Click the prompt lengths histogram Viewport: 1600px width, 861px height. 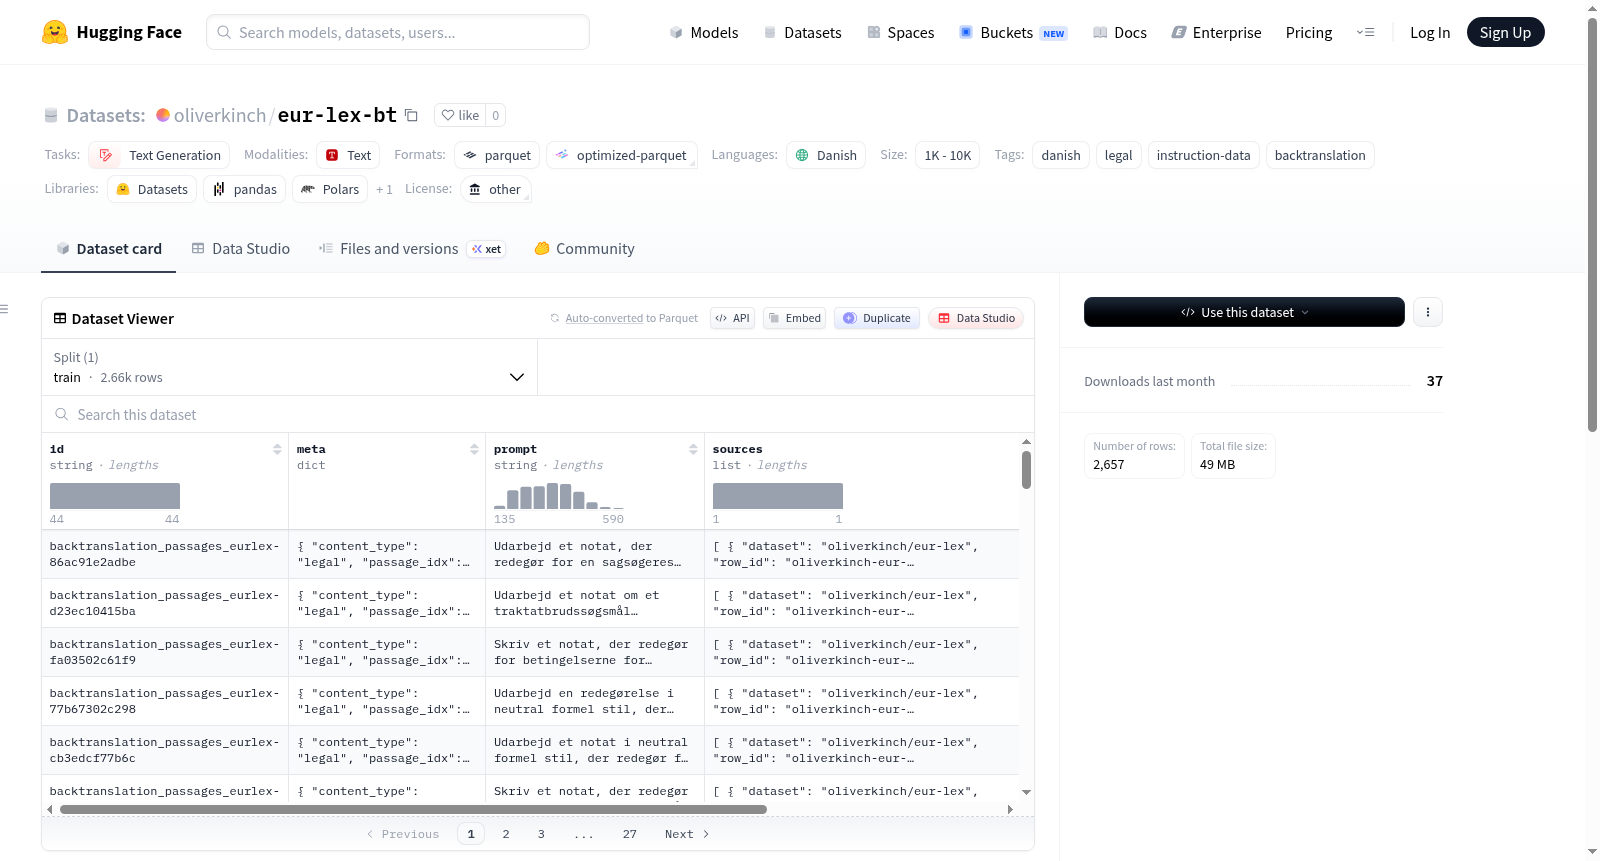pyautogui.click(x=558, y=496)
